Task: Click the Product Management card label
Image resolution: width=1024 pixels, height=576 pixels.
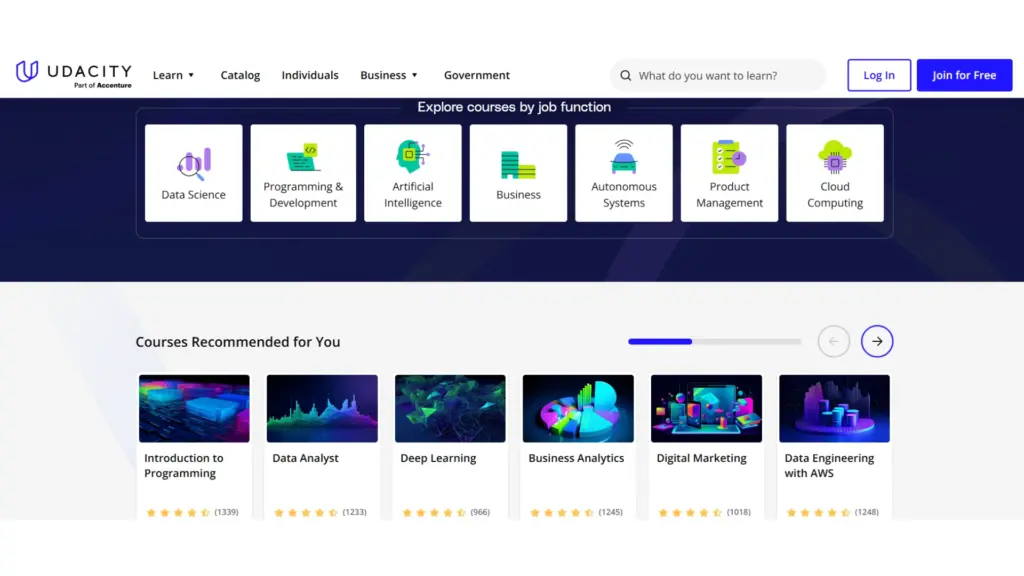Action: pyautogui.click(x=729, y=195)
